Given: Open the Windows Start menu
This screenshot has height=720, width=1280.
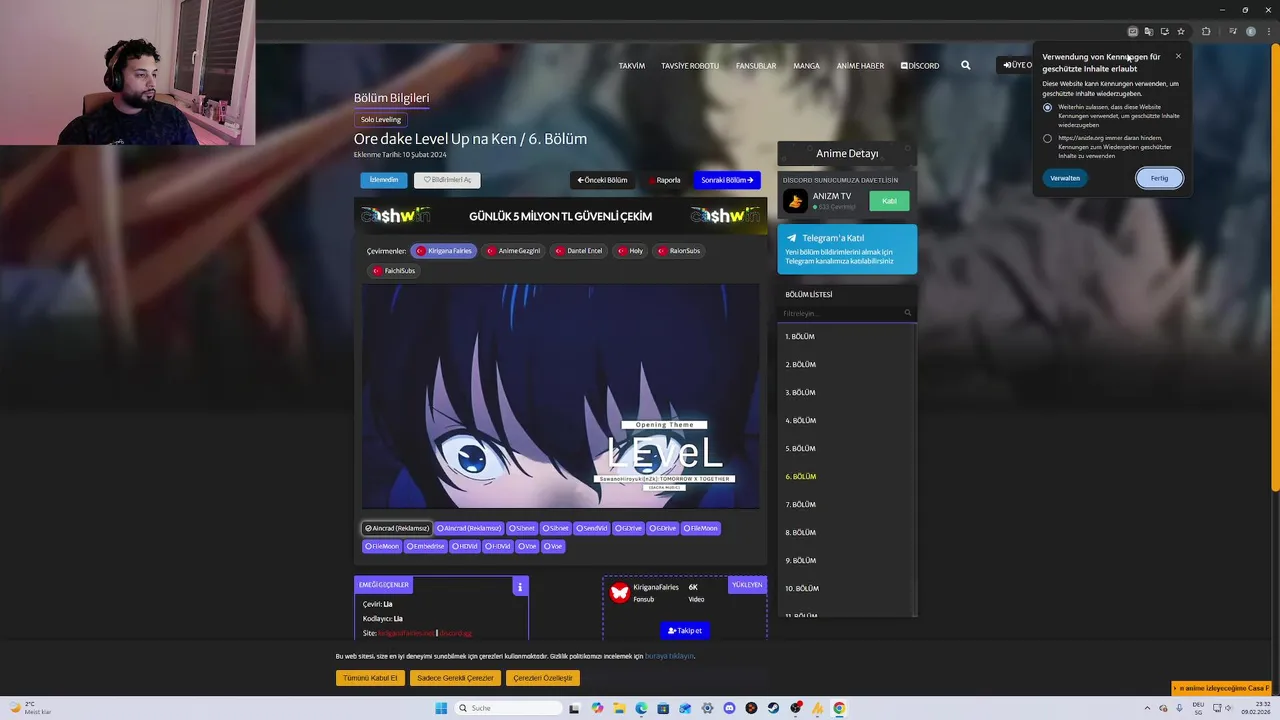Looking at the screenshot, I should pos(441,708).
